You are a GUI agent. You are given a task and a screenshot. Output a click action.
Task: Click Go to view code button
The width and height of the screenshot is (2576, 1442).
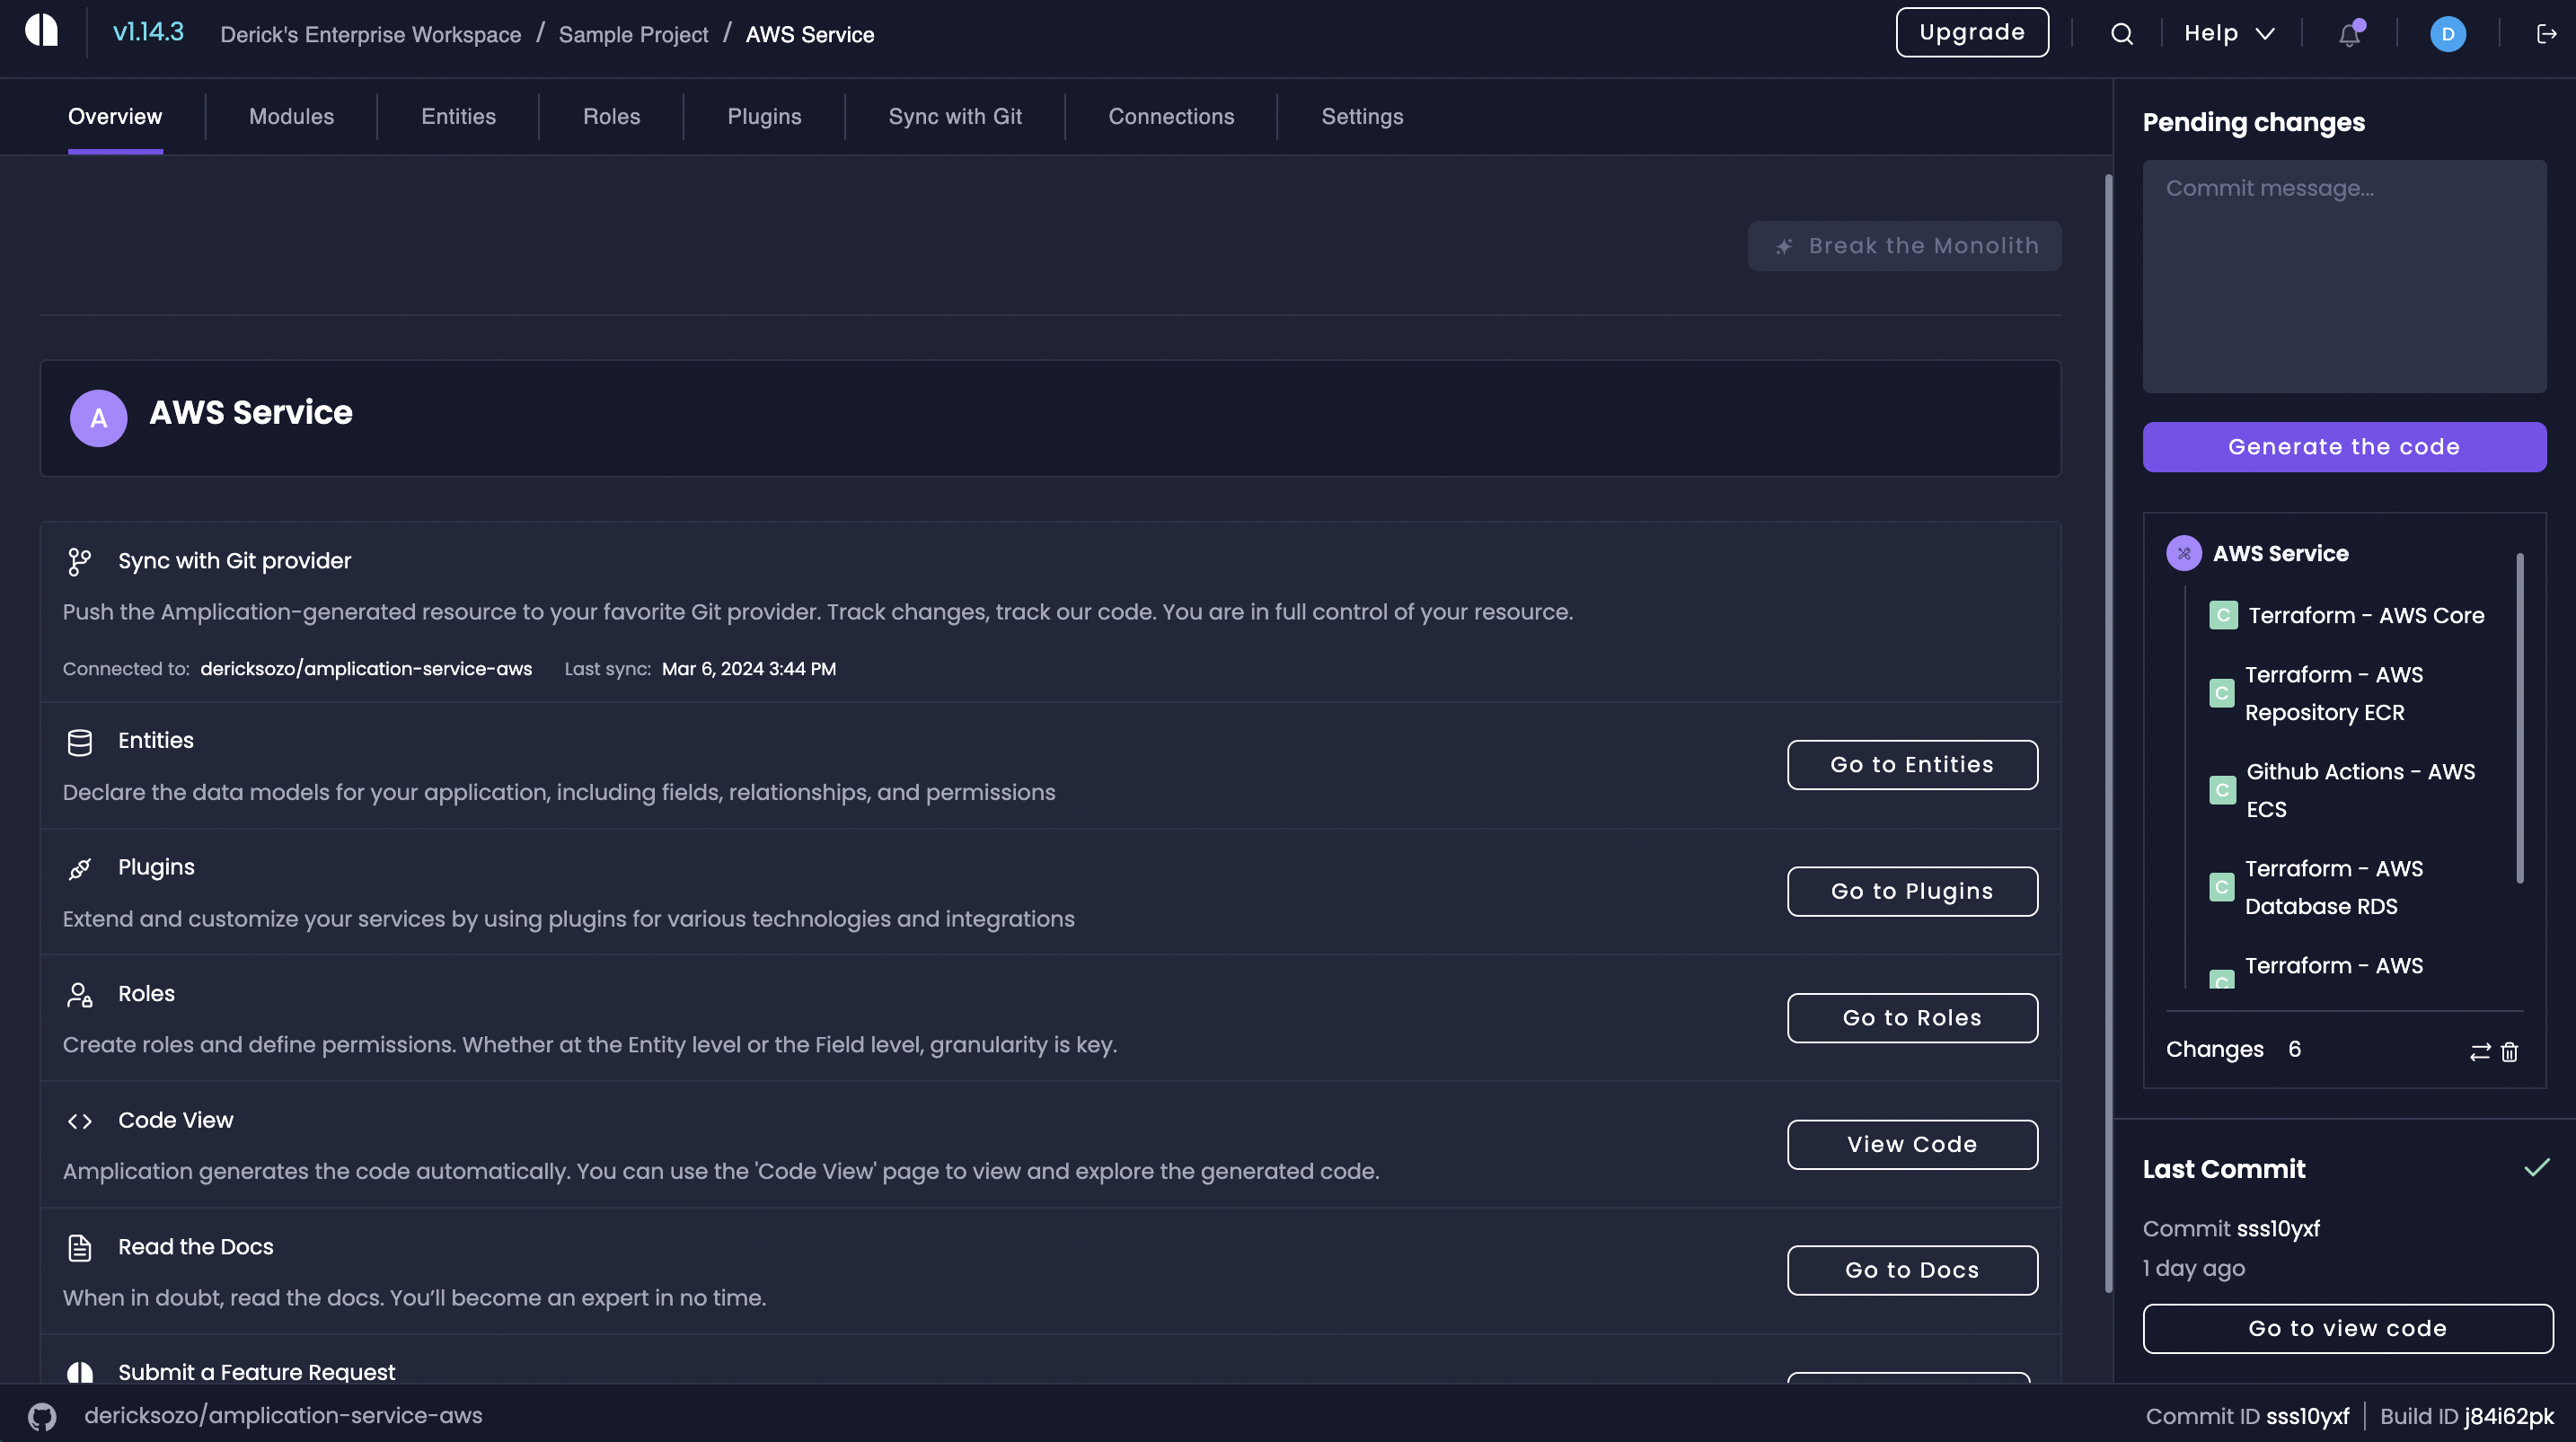2347,1328
